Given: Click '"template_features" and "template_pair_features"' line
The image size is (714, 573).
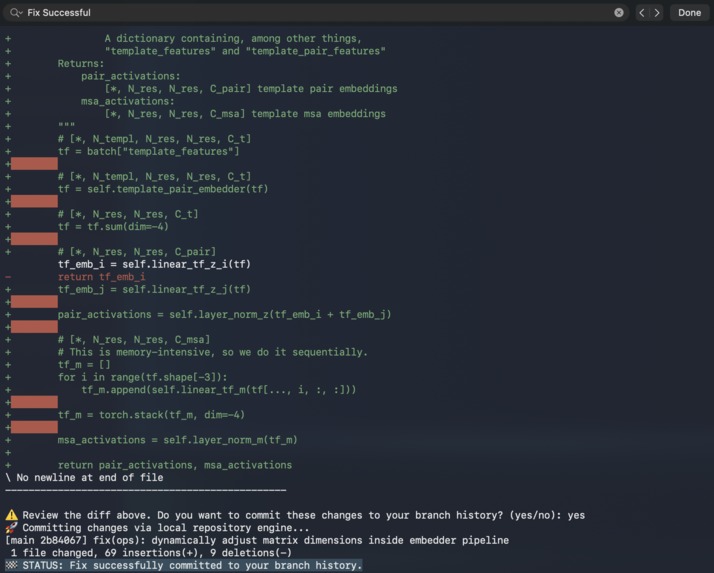Looking at the screenshot, I should (245, 51).
